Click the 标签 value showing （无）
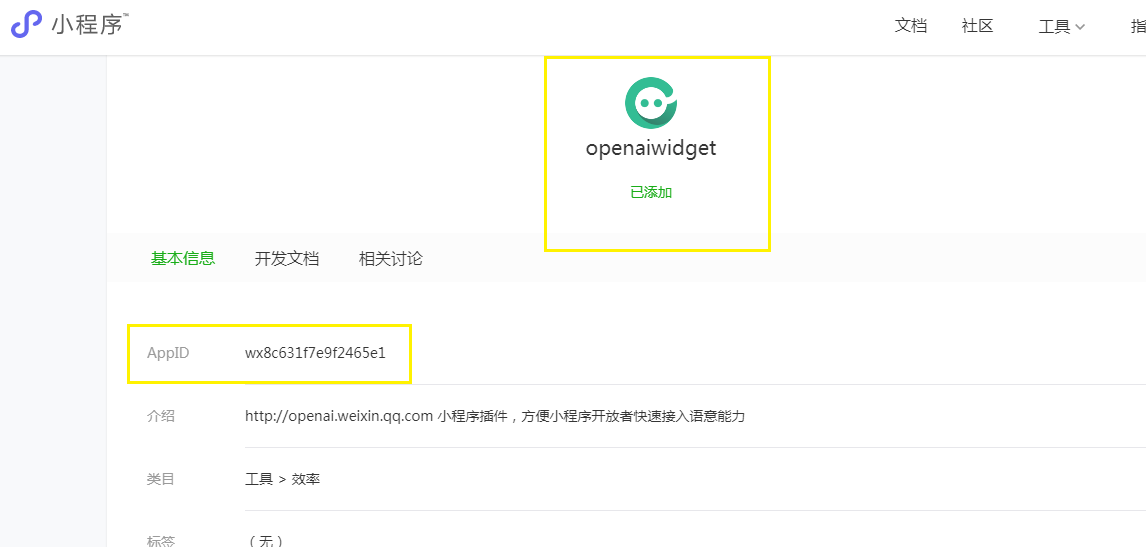This screenshot has width=1146, height=547. click(266, 541)
